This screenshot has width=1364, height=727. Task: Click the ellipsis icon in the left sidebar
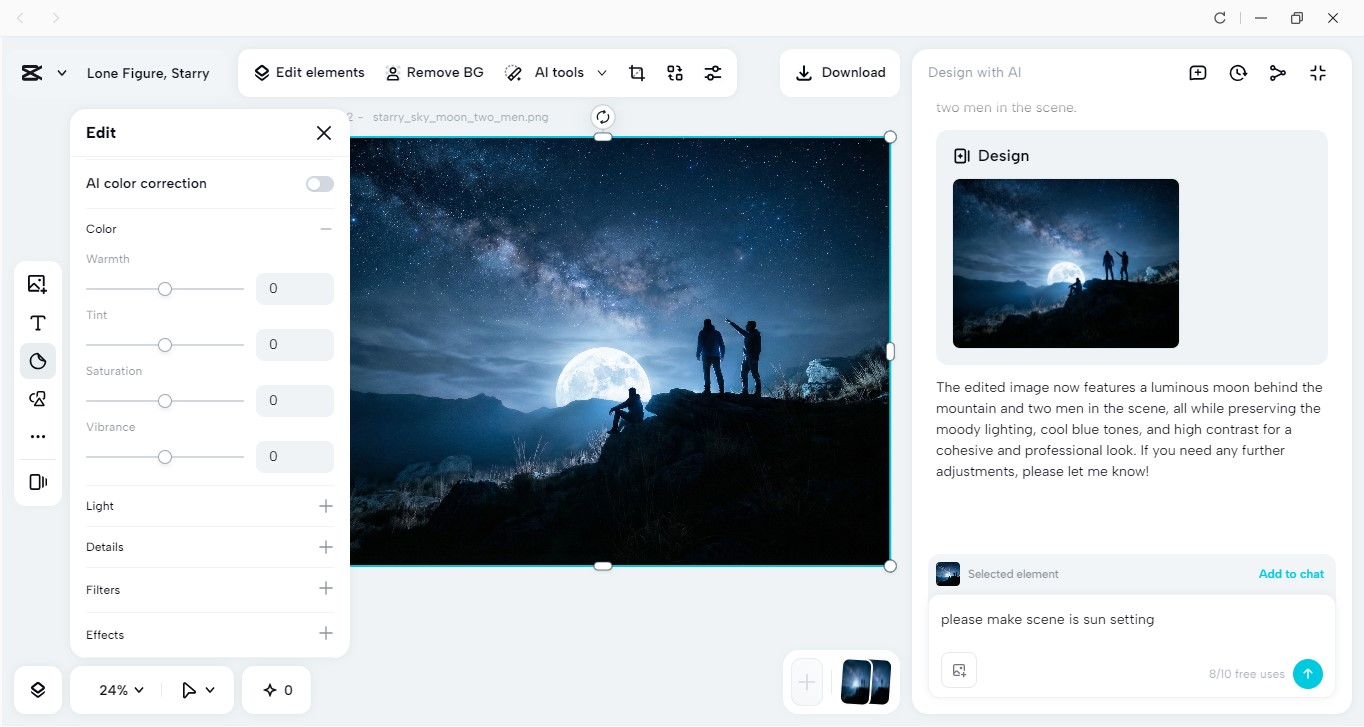pyautogui.click(x=37, y=436)
